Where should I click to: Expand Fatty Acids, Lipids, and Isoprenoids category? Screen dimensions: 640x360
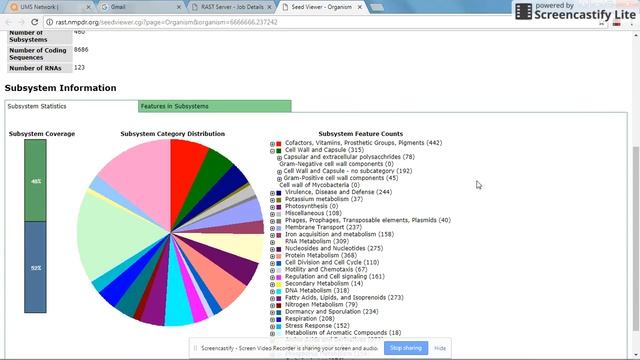tap(272, 299)
